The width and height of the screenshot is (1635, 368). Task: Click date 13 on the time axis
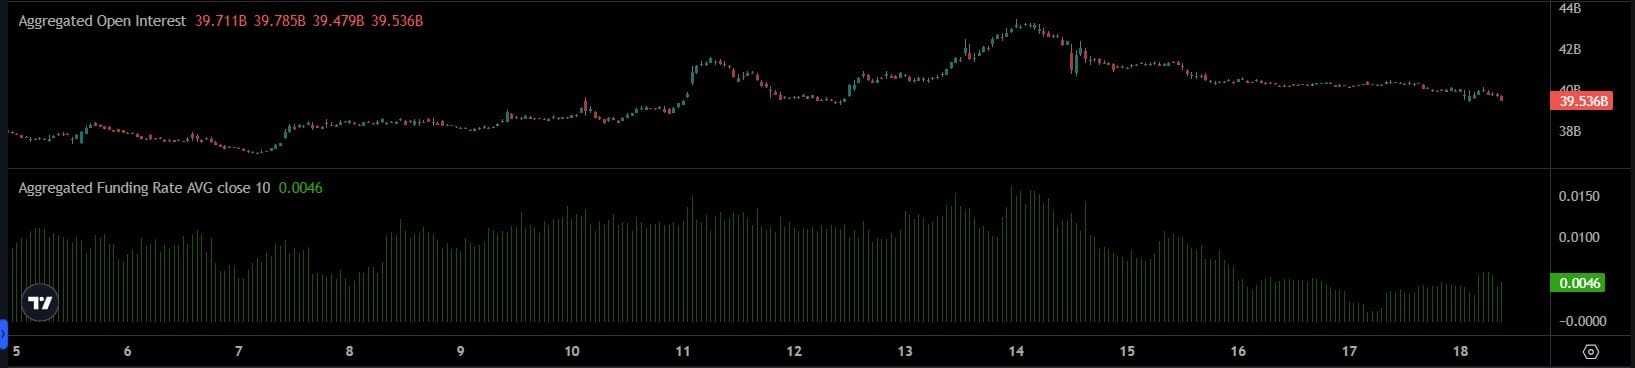click(x=905, y=351)
